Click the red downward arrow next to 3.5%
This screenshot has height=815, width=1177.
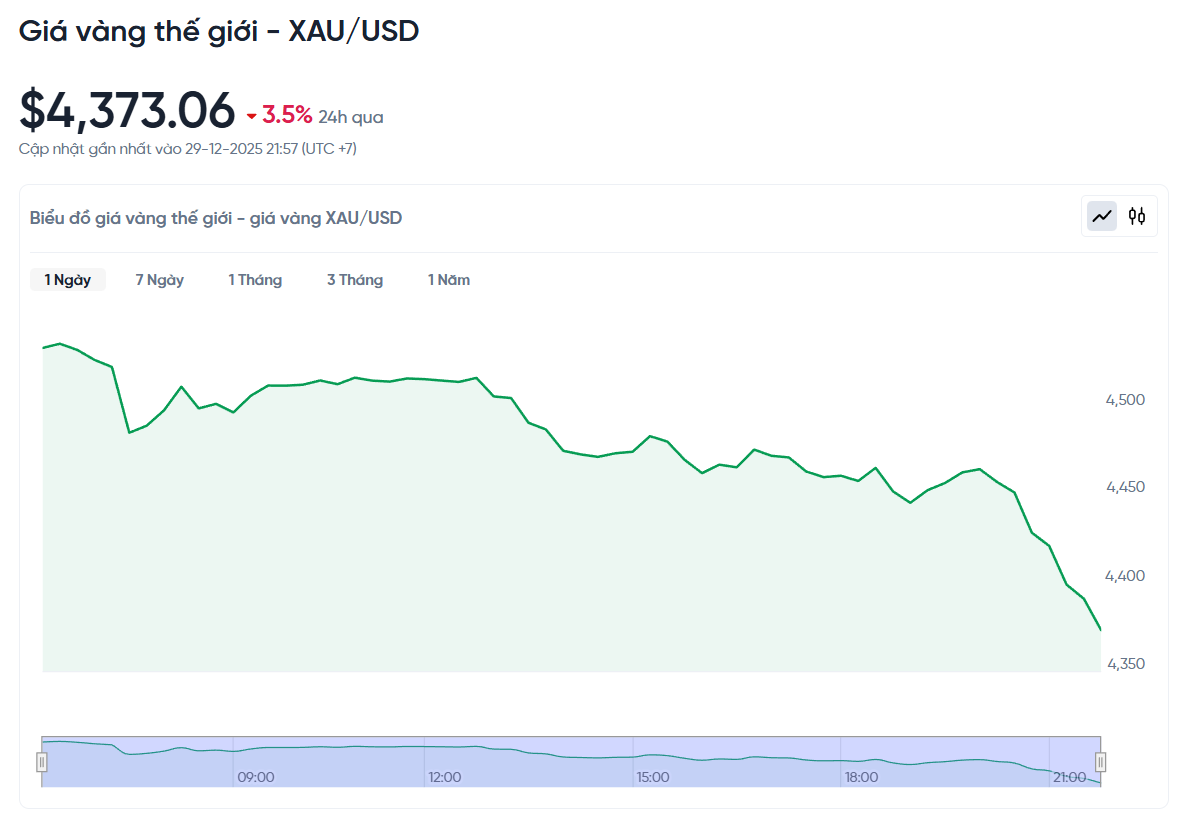click(250, 114)
